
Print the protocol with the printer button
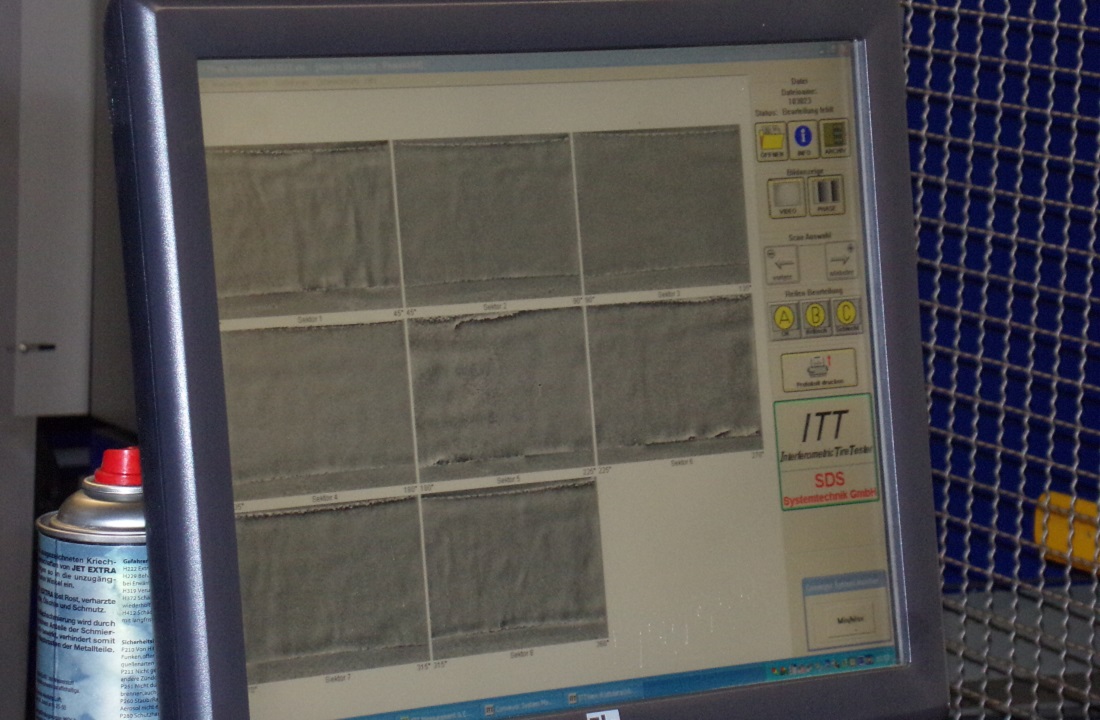(x=819, y=370)
